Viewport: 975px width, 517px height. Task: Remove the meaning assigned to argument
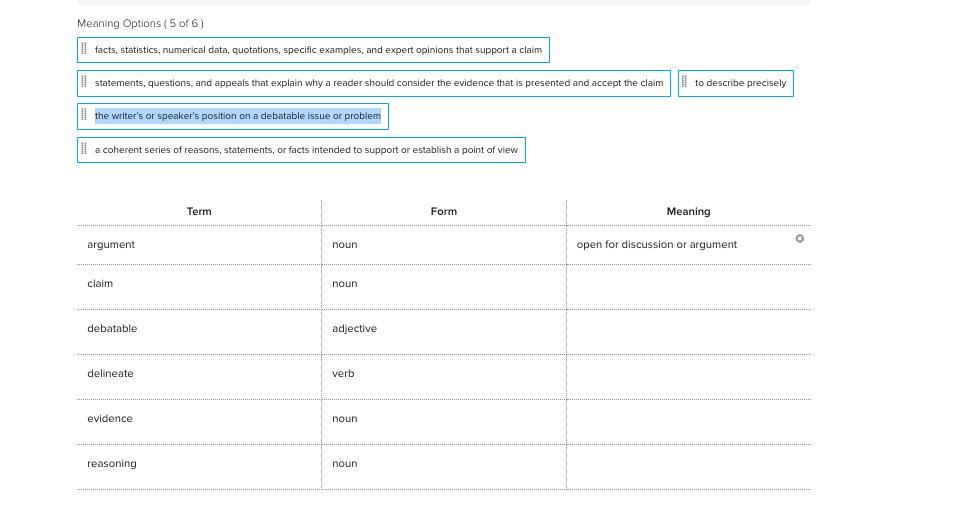(x=799, y=238)
